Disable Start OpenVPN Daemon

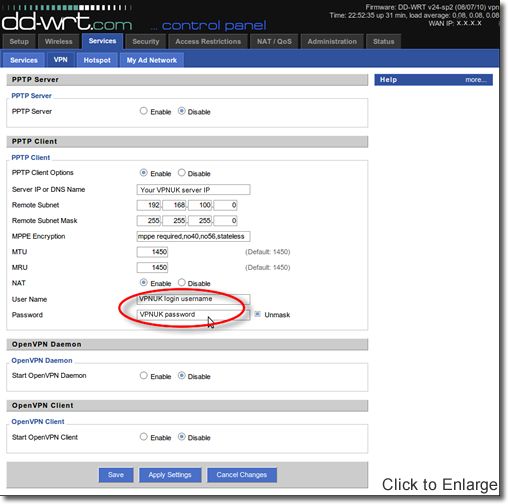click(x=182, y=376)
